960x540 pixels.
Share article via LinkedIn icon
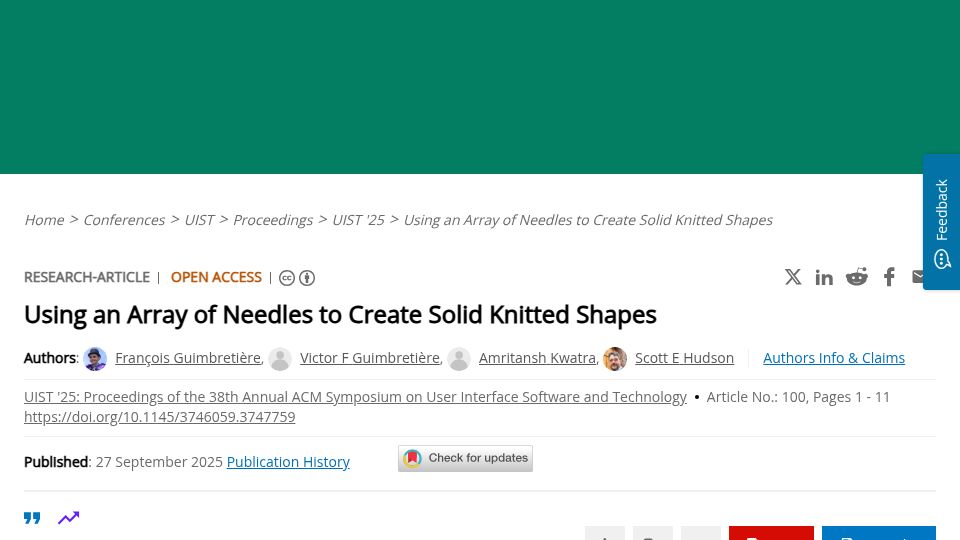(824, 277)
